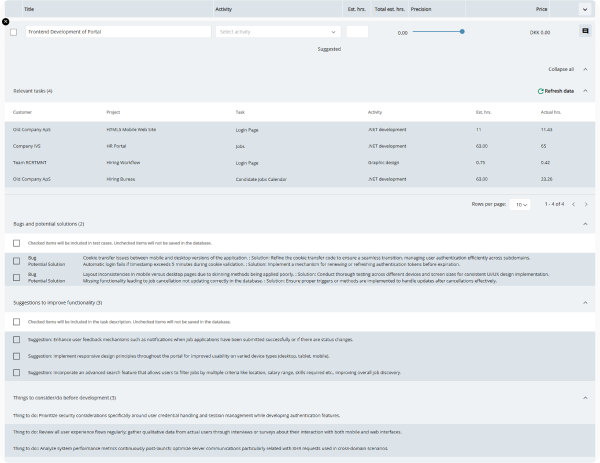
Task: Click the green Refresh data icon
Action: 541,91
